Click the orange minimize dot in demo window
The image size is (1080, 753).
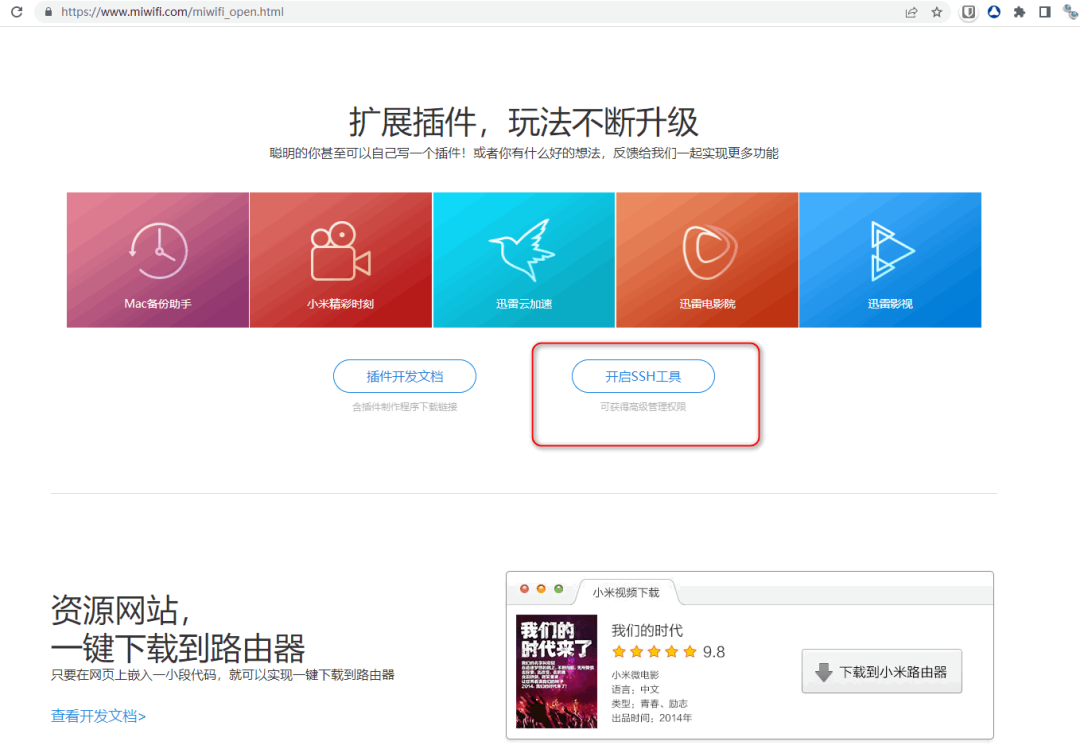[541, 588]
